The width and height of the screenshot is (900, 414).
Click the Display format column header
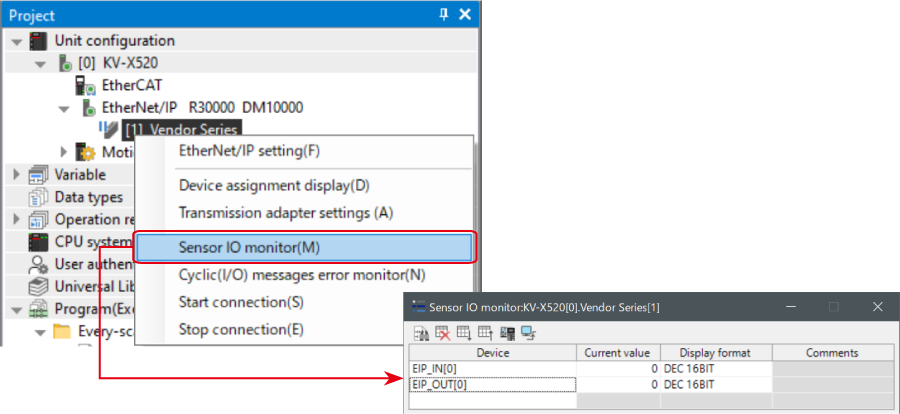click(x=715, y=353)
